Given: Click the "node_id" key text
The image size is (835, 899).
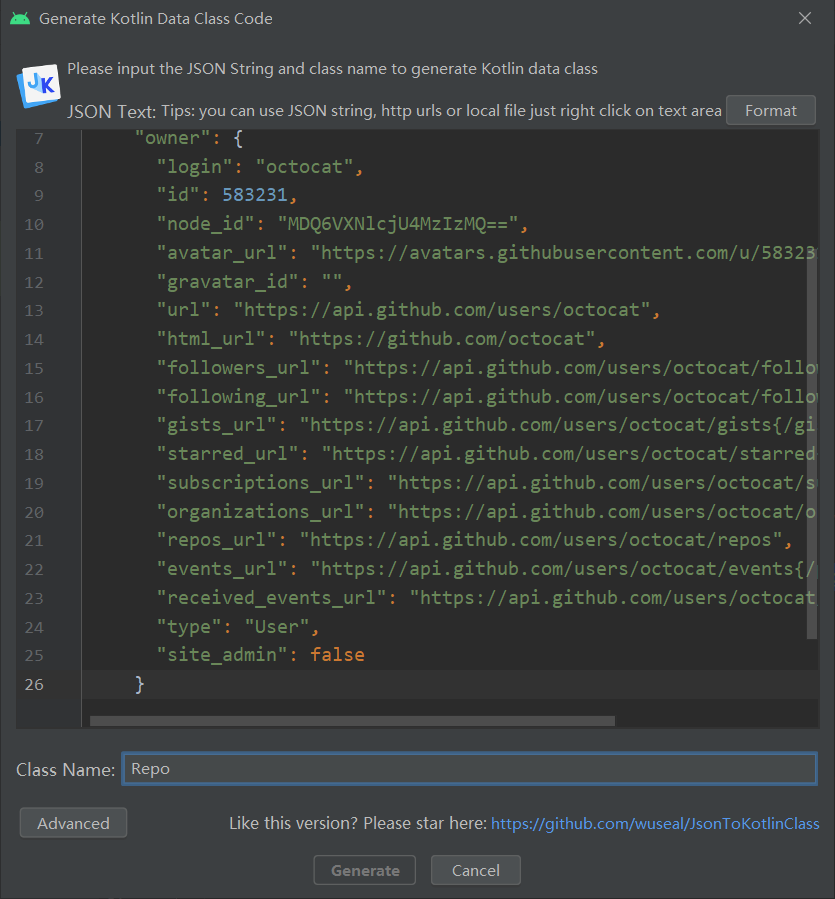Looking at the screenshot, I should coord(205,224).
